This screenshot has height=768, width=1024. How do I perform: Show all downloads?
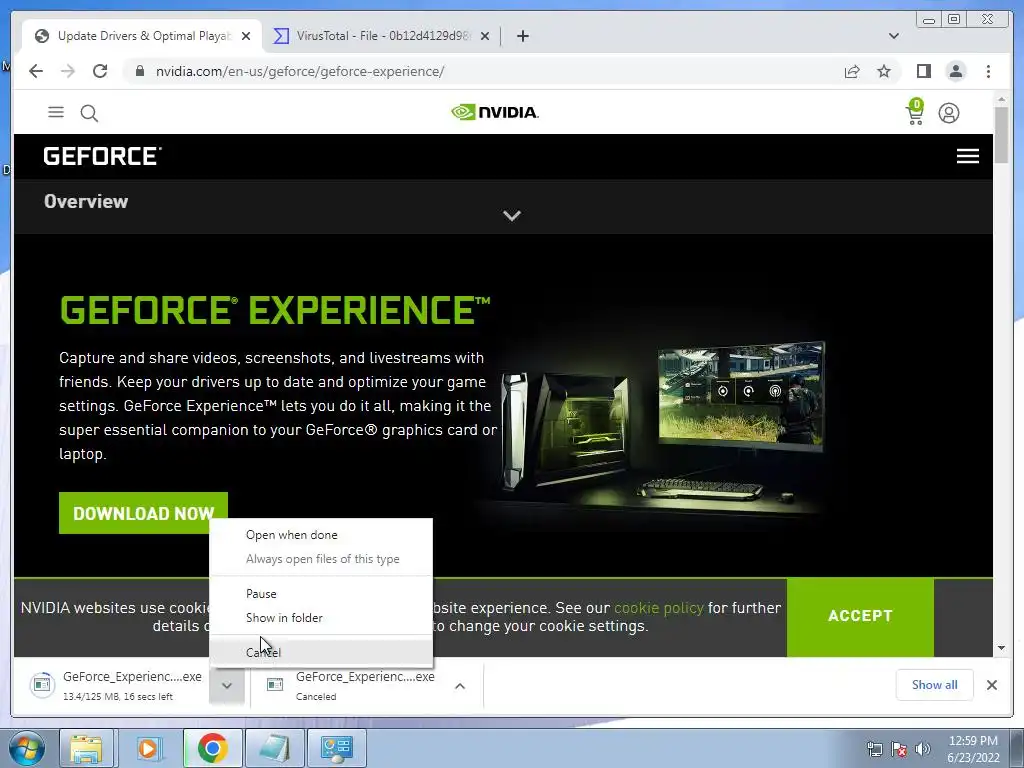coord(935,684)
